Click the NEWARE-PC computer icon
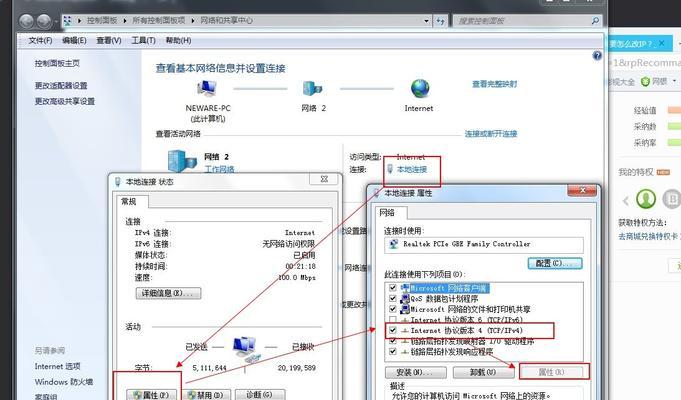The height and width of the screenshot is (400, 681). pos(207,88)
